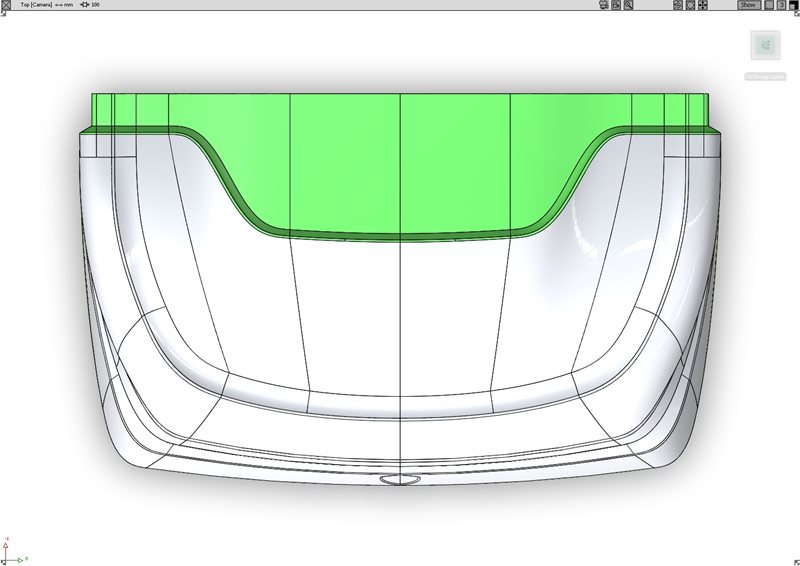Open the Show dropdown menu
Image resolution: width=800 pixels, height=566 pixels.
748,5
